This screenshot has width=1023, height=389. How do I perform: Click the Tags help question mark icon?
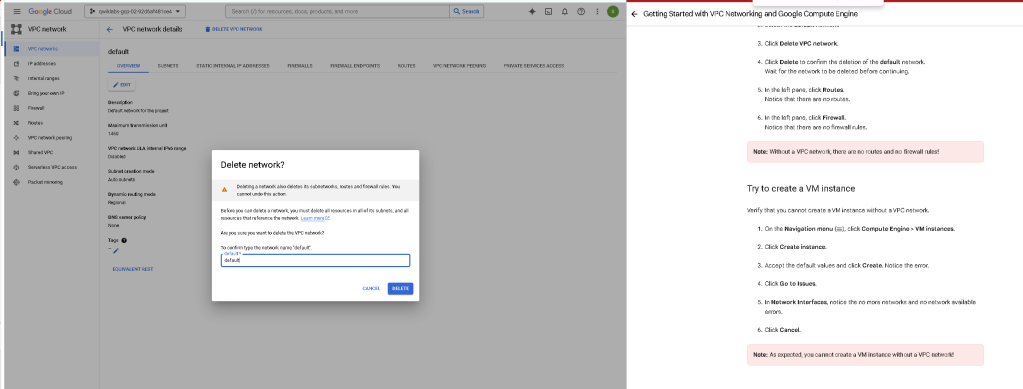pos(124,240)
